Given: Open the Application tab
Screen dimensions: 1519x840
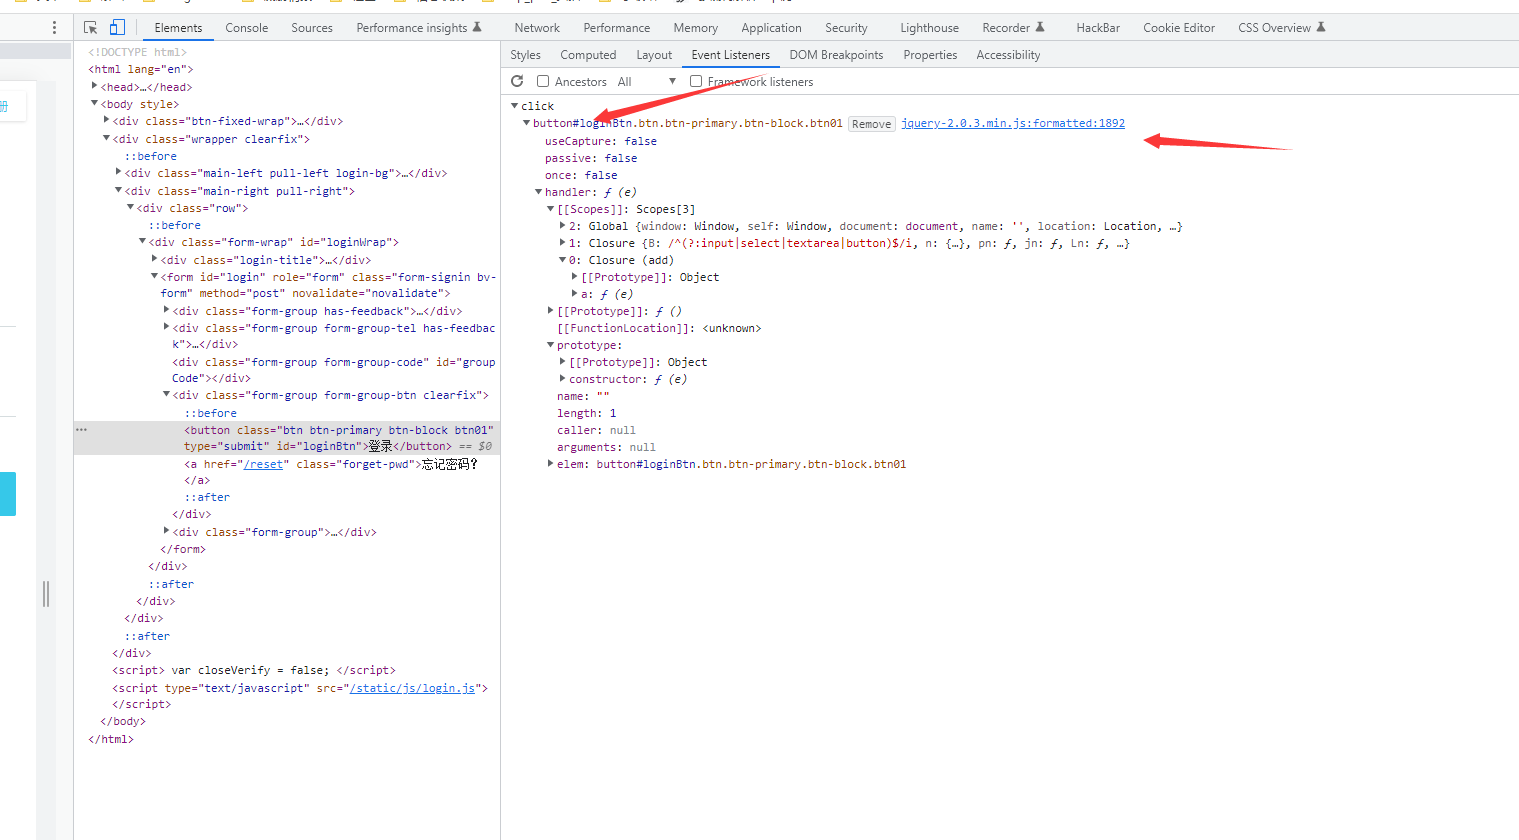Looking at the screenshot, I should (x=771, y=28).
